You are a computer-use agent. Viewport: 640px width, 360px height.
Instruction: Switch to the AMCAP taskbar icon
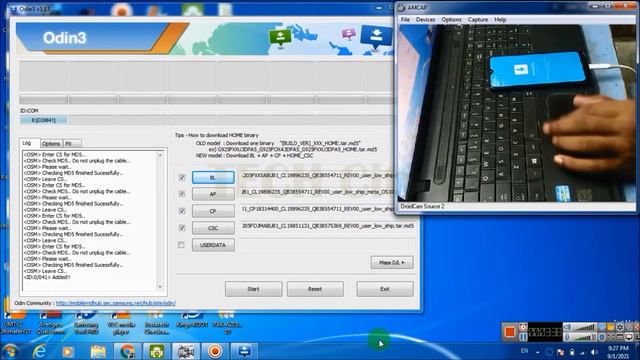click(186, 351)
